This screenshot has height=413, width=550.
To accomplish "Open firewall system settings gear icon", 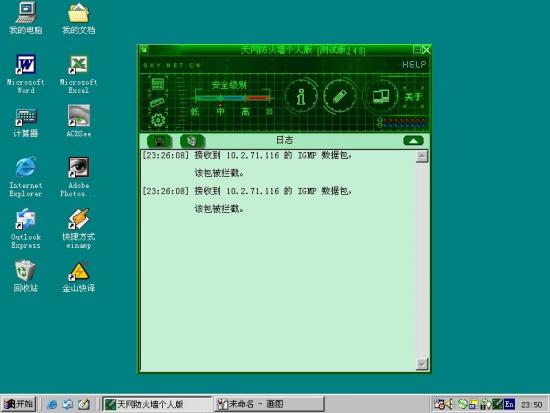I will click(x=158, y=120).
